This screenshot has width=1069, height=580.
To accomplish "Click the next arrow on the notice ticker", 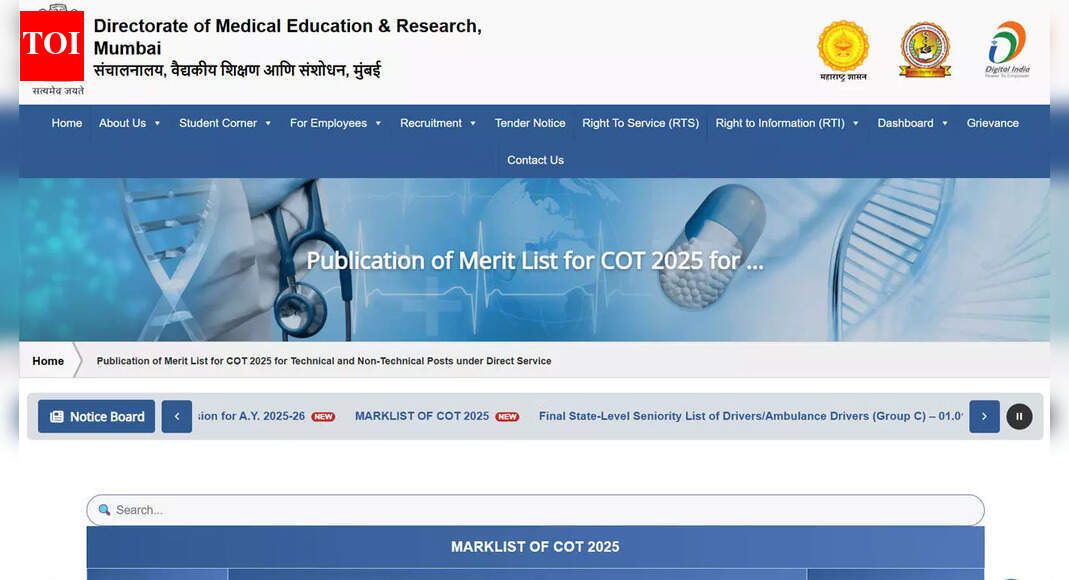I will [x=984, y=416].
